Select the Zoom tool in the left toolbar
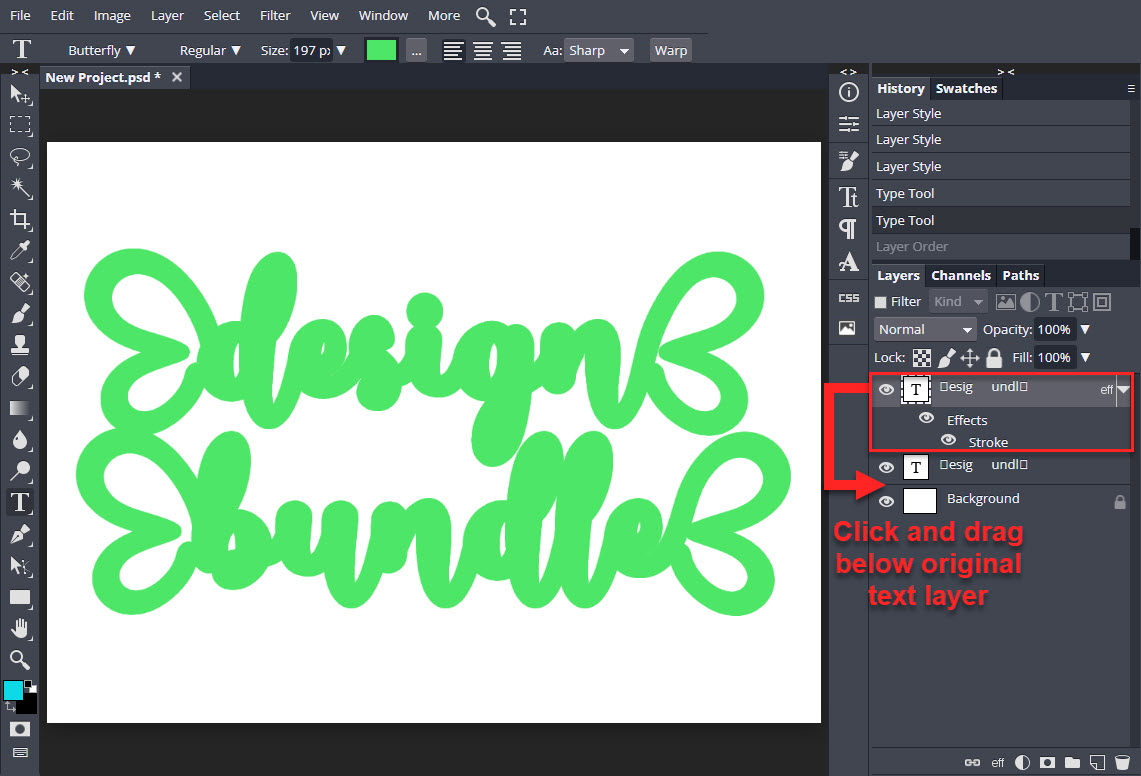Image resolution: width=1141 pixels, height=776 pixels. pyautogui.click(x=20, y=660)
